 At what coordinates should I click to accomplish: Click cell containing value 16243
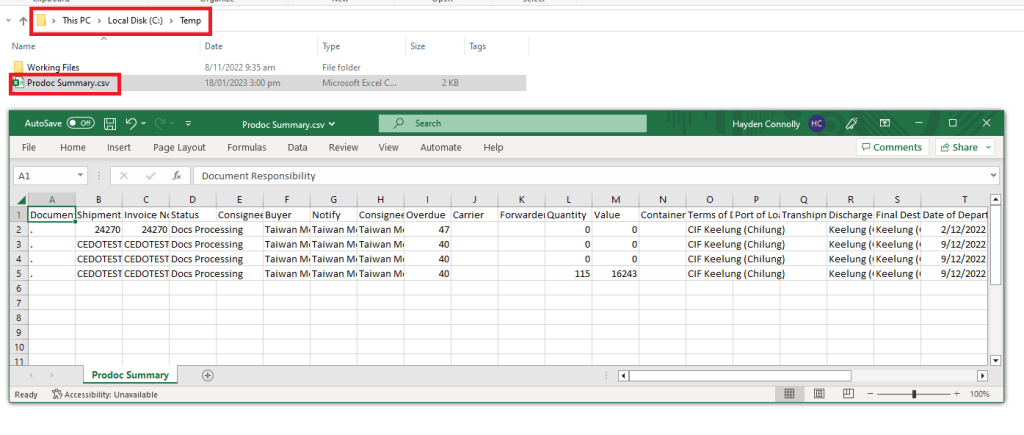615,274
